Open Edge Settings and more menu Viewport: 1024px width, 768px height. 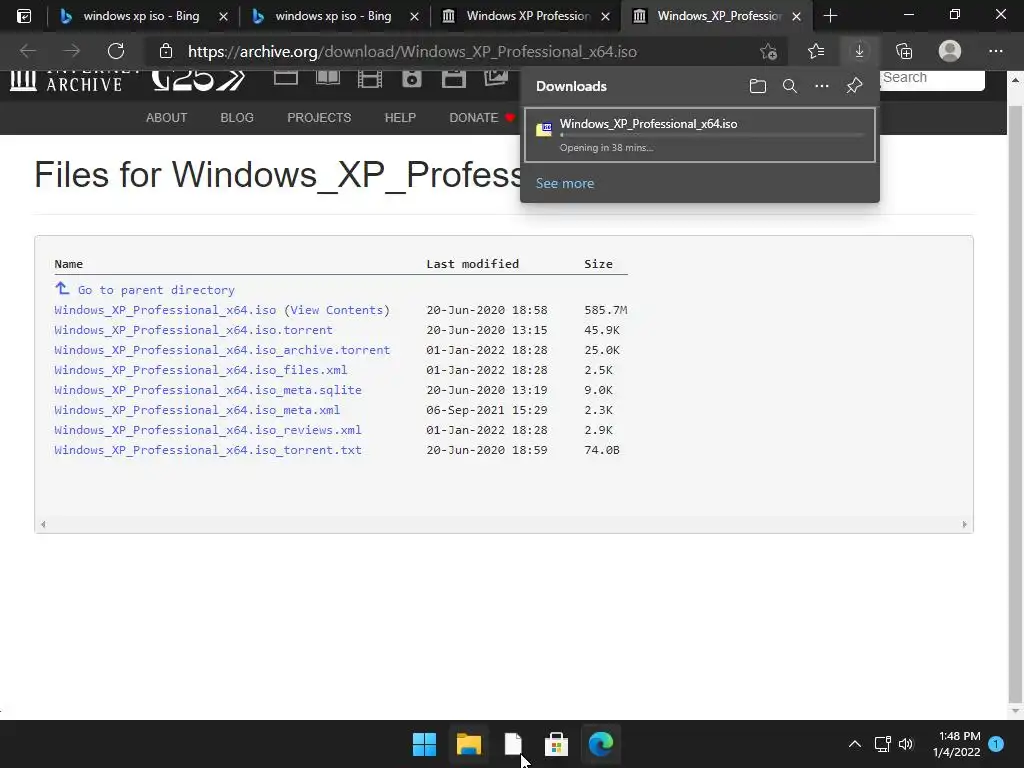point(995,51)
